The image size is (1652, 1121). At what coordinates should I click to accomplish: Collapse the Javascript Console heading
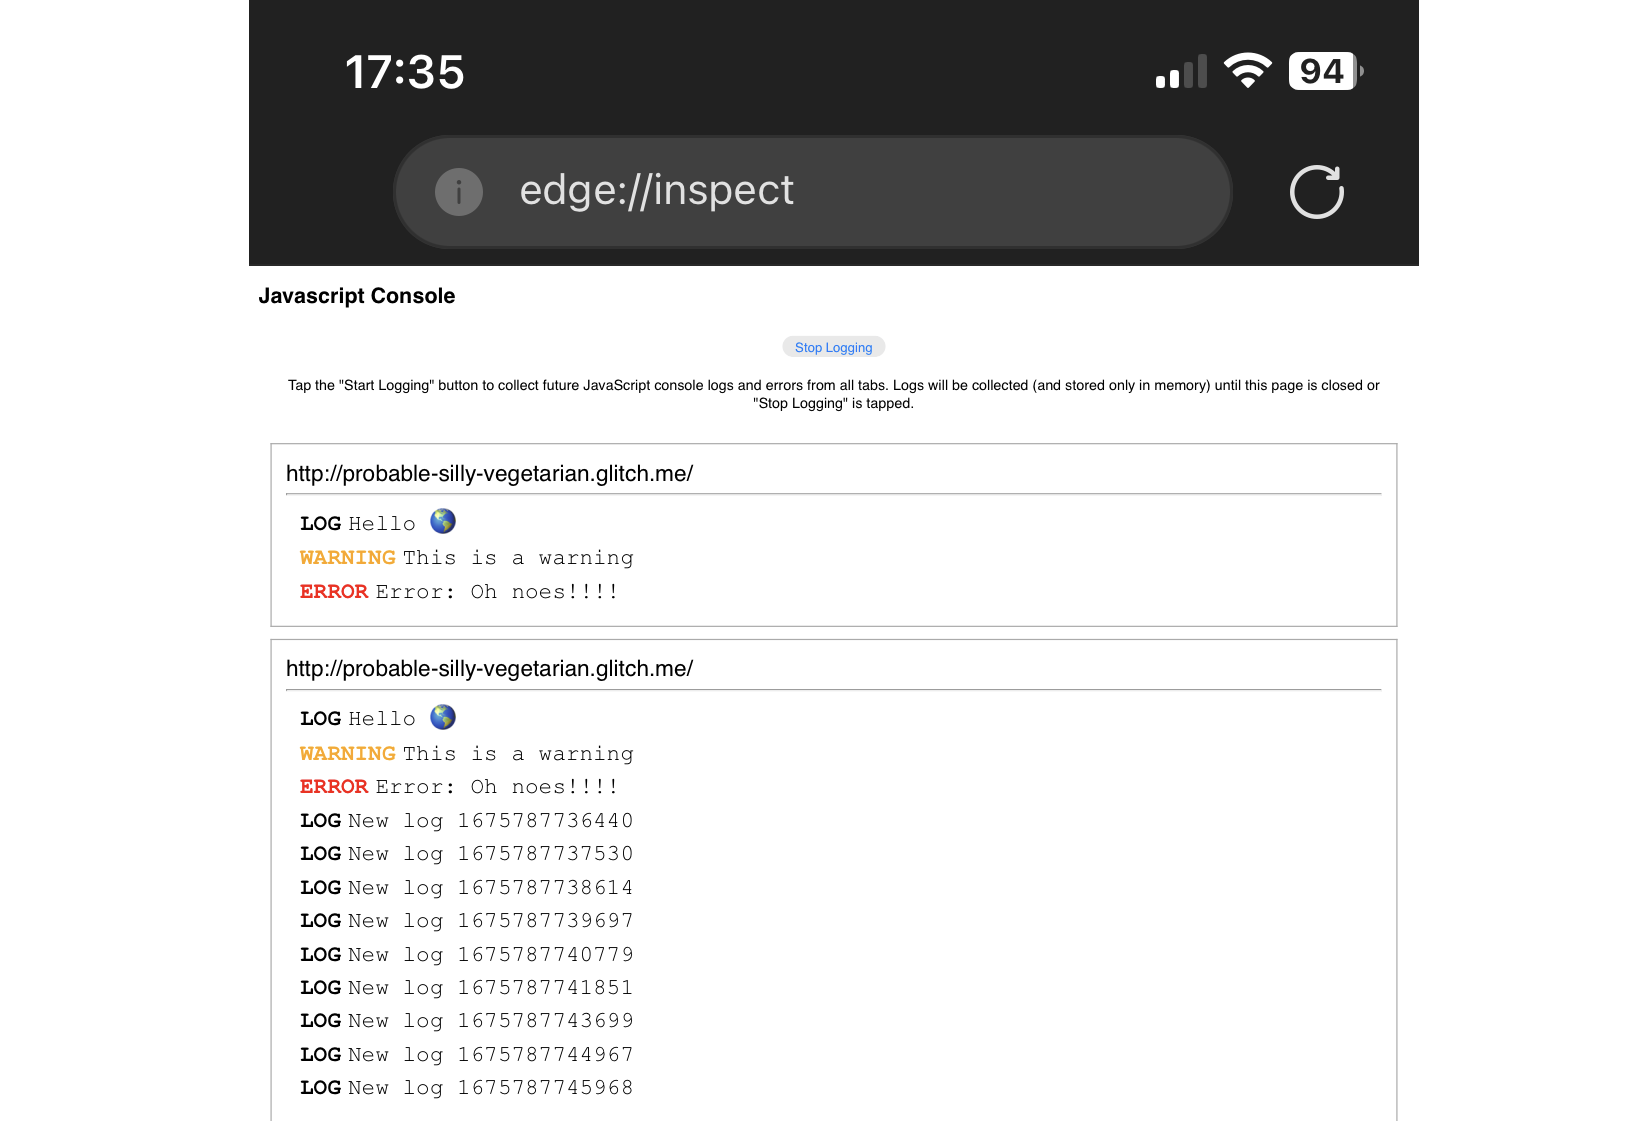click(356, 296)
